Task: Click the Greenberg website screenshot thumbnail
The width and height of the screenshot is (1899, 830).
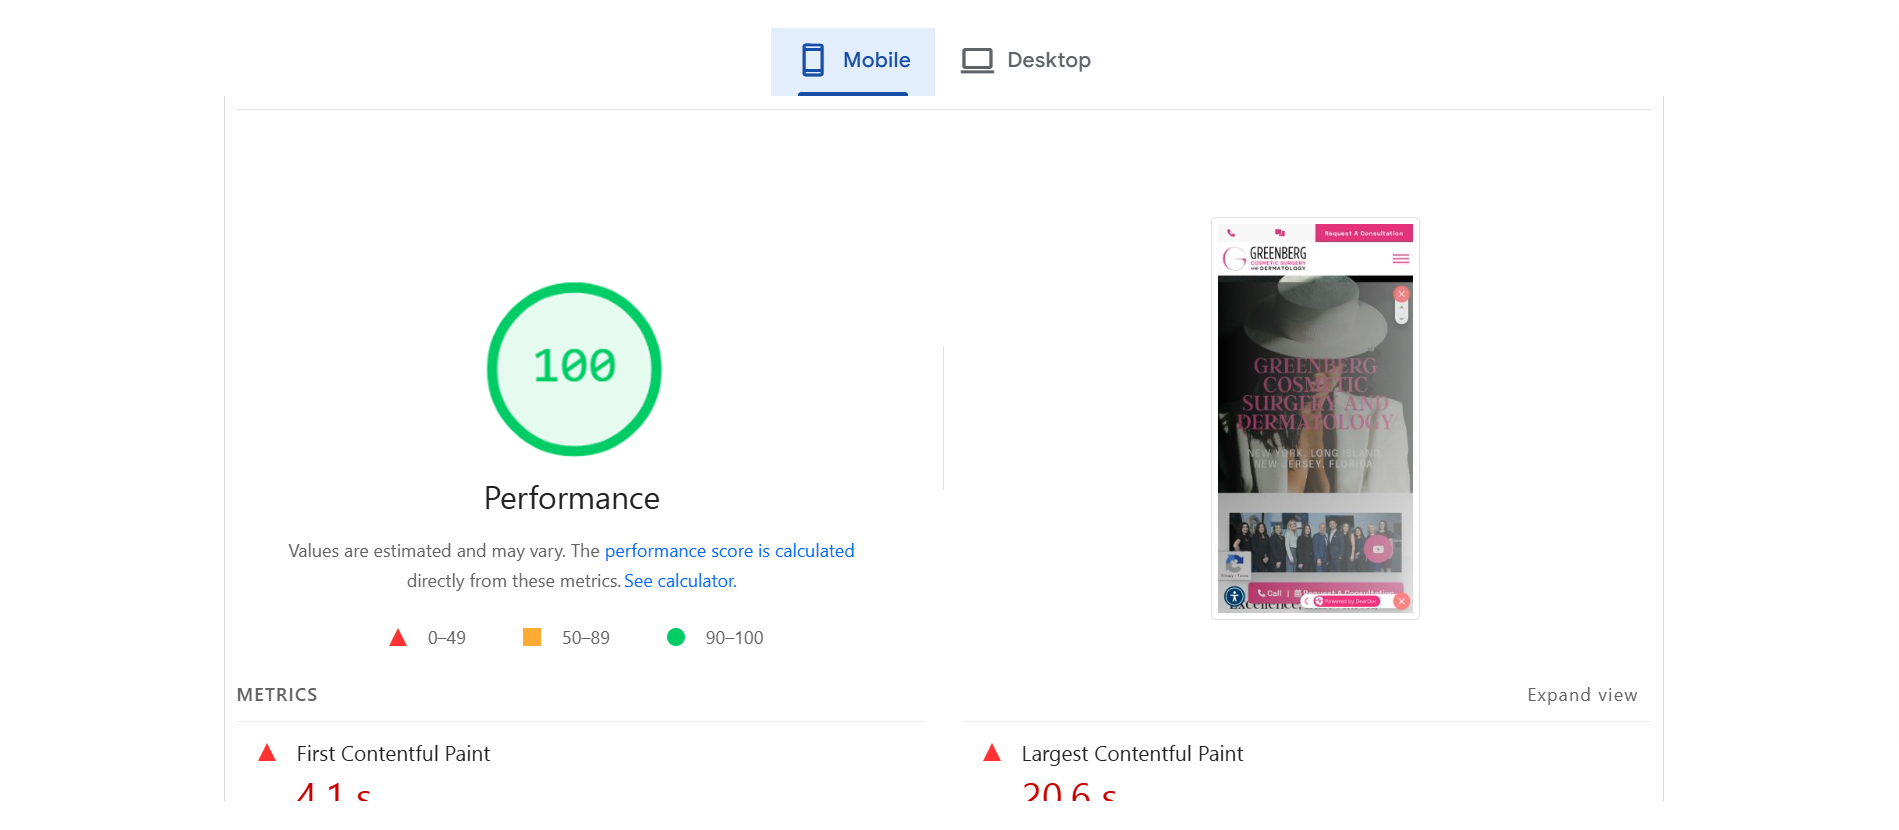Action: coord(1315,418)
